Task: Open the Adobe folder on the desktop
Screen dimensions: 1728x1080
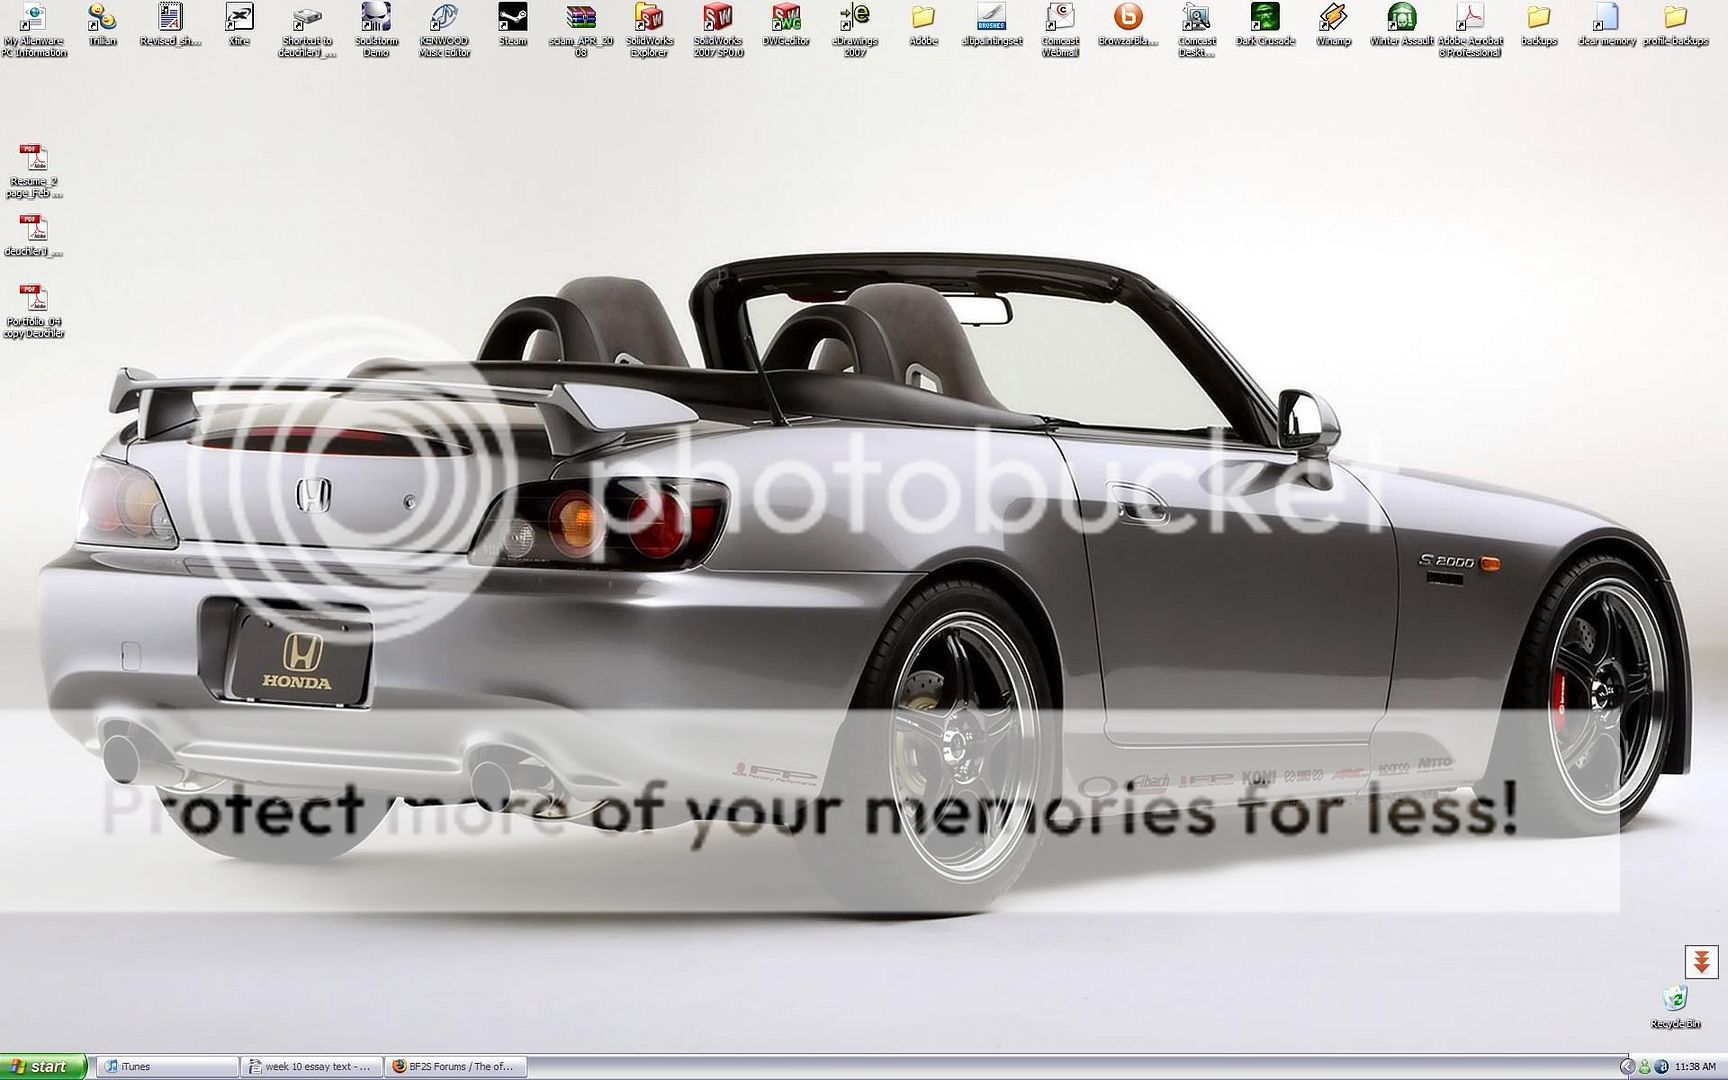Action: coord(923,25)
